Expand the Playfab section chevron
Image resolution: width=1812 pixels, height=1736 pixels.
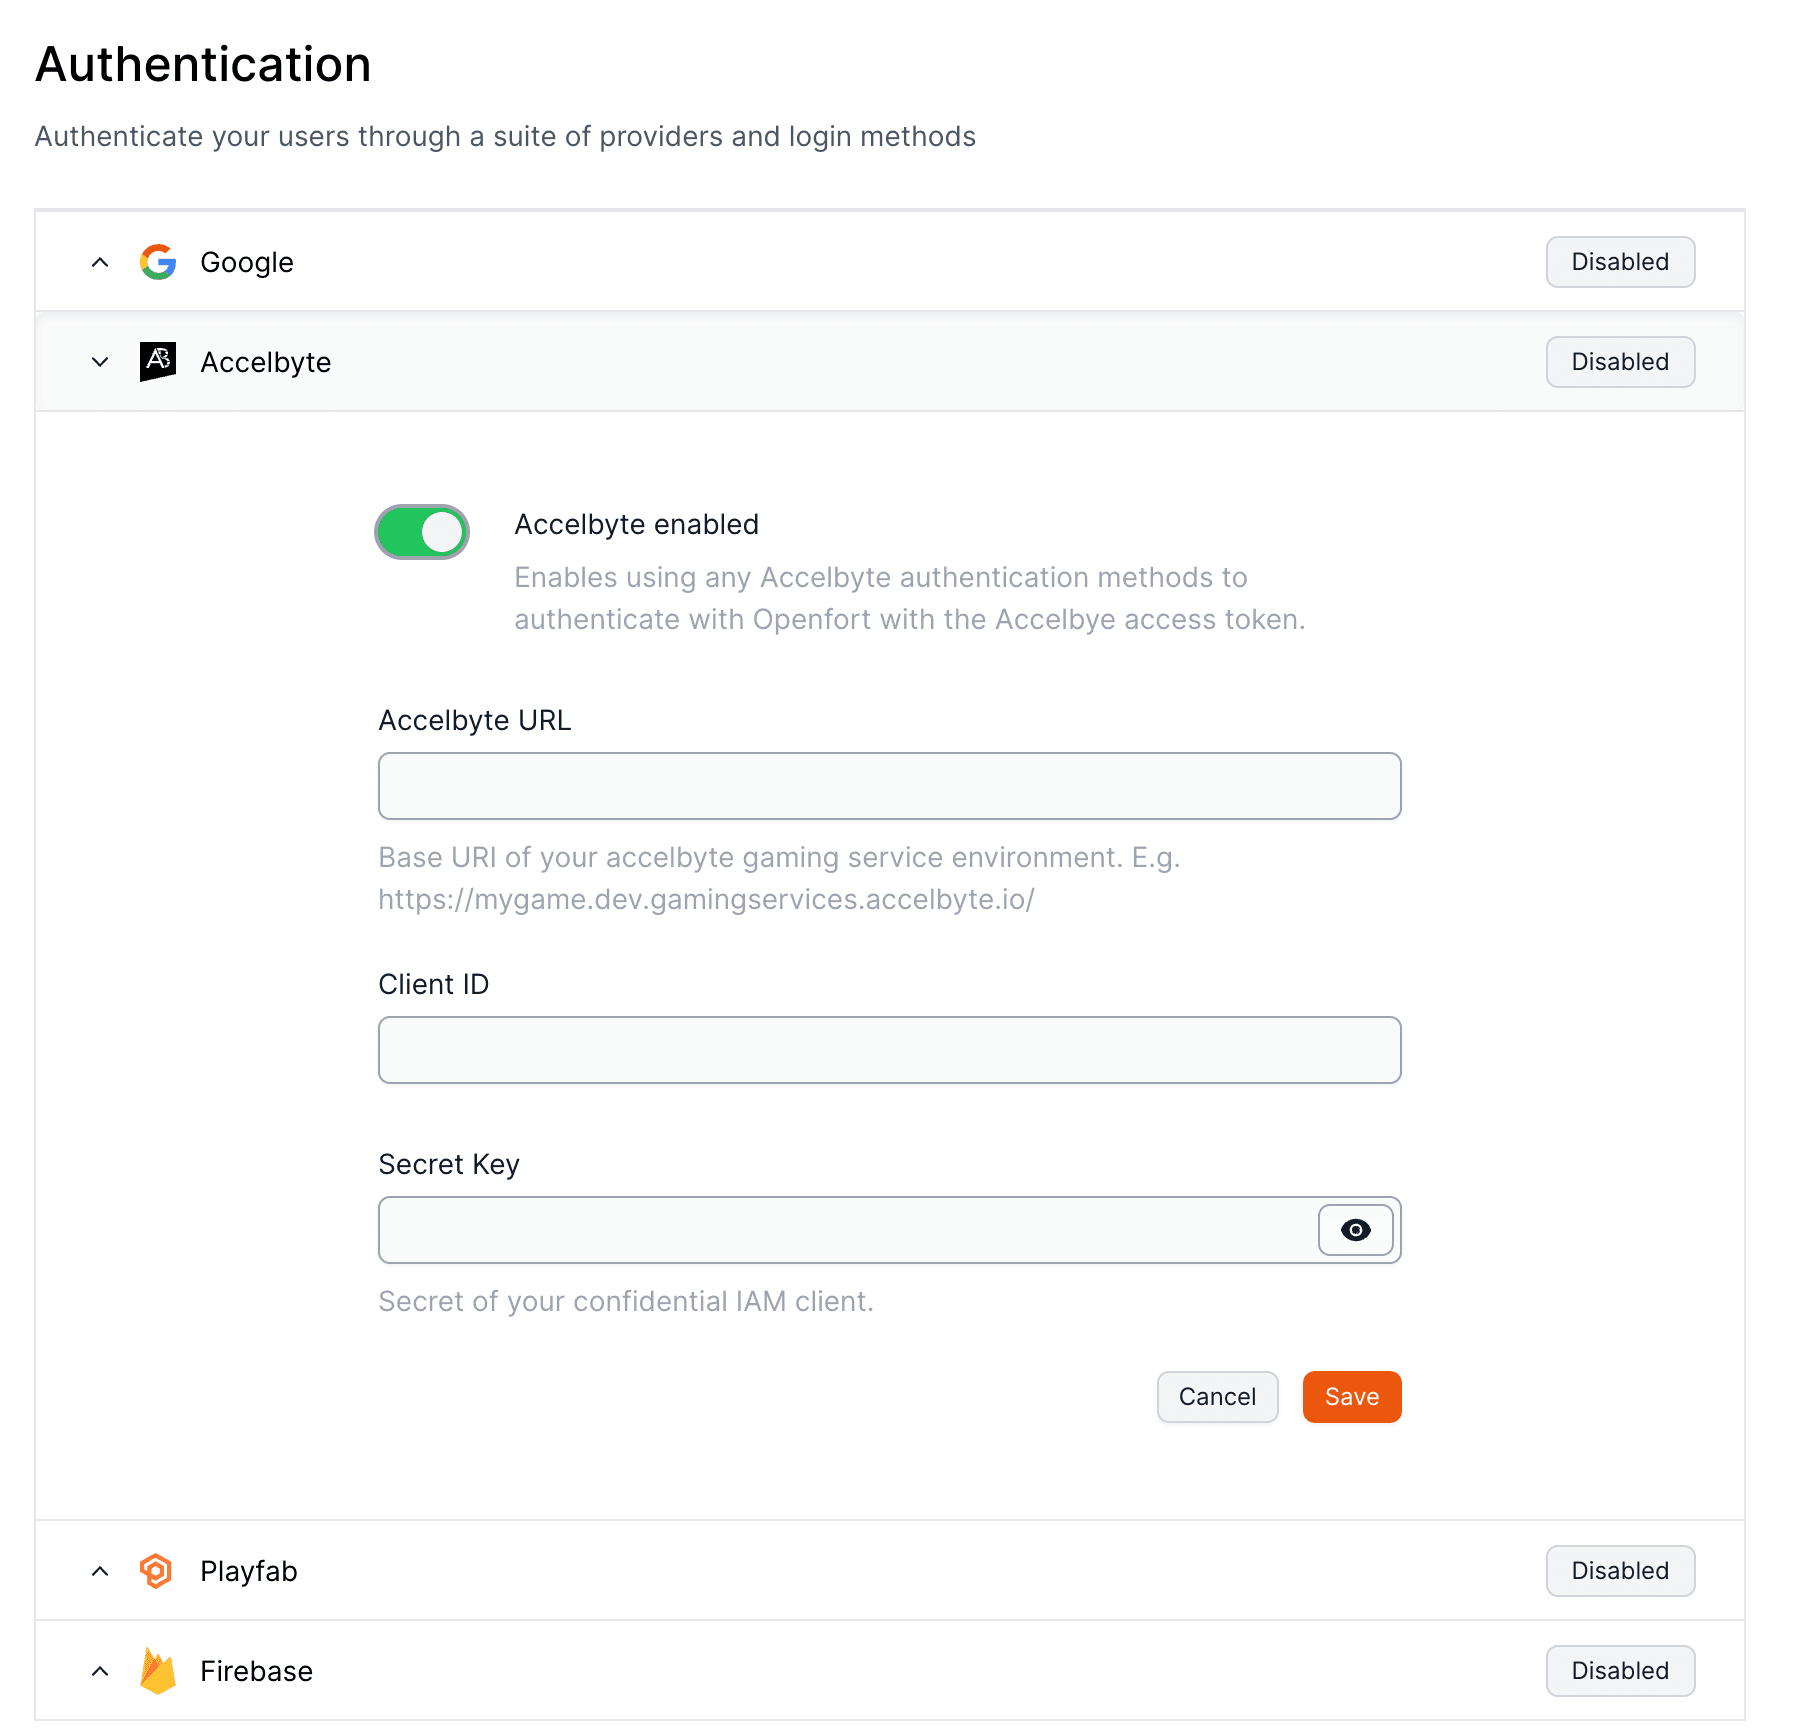tap(99, 1570)
